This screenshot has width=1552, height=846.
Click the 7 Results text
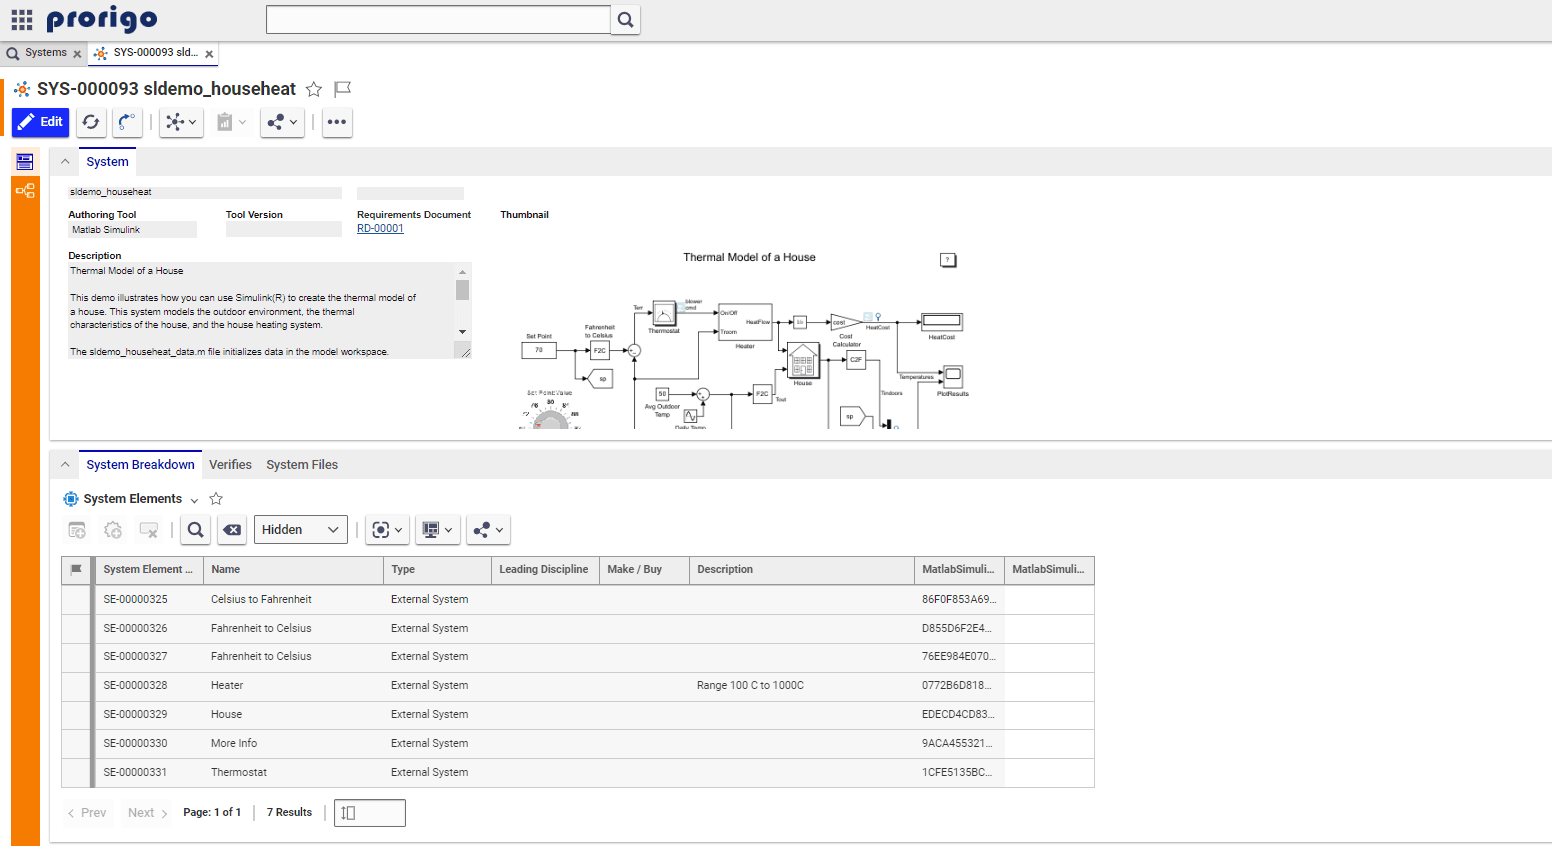click(289, 813)
